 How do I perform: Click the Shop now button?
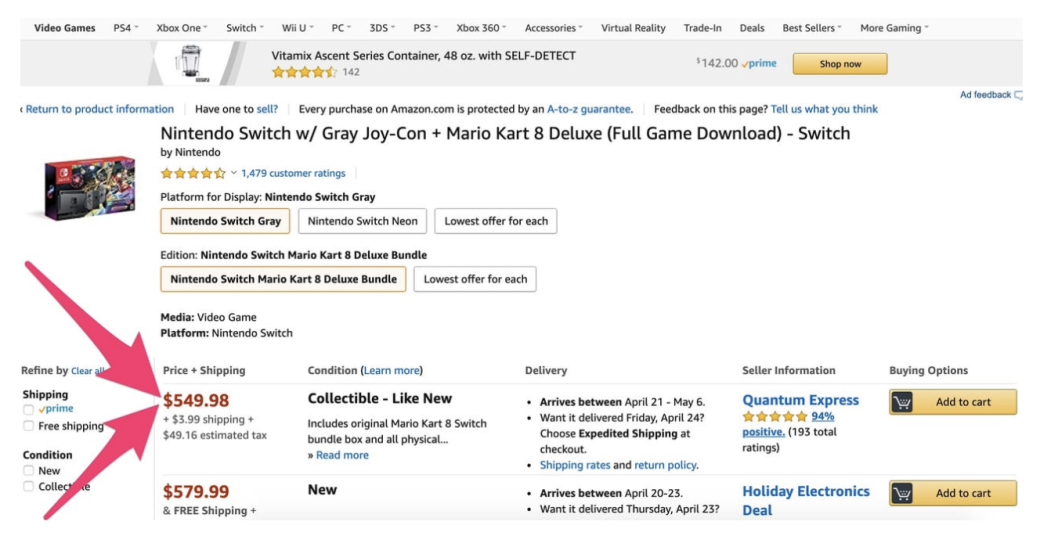pos(840,64)
